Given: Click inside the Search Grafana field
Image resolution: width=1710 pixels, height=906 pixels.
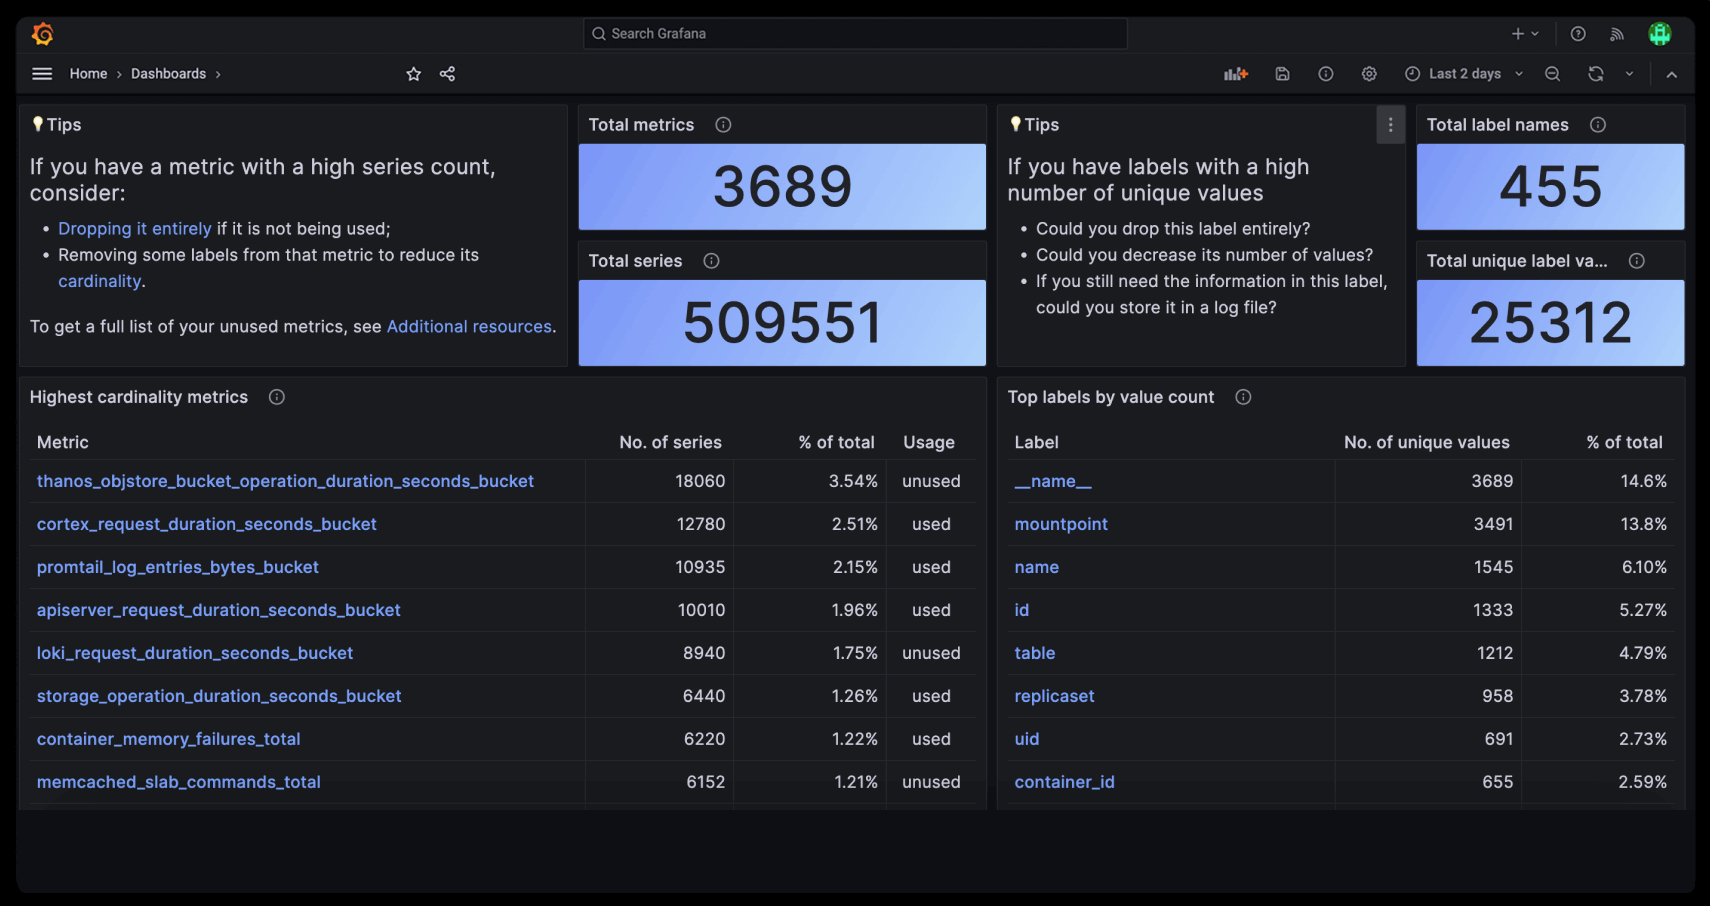Looking at the screenshot, I should pyautogui.click(x=855, y=33).
